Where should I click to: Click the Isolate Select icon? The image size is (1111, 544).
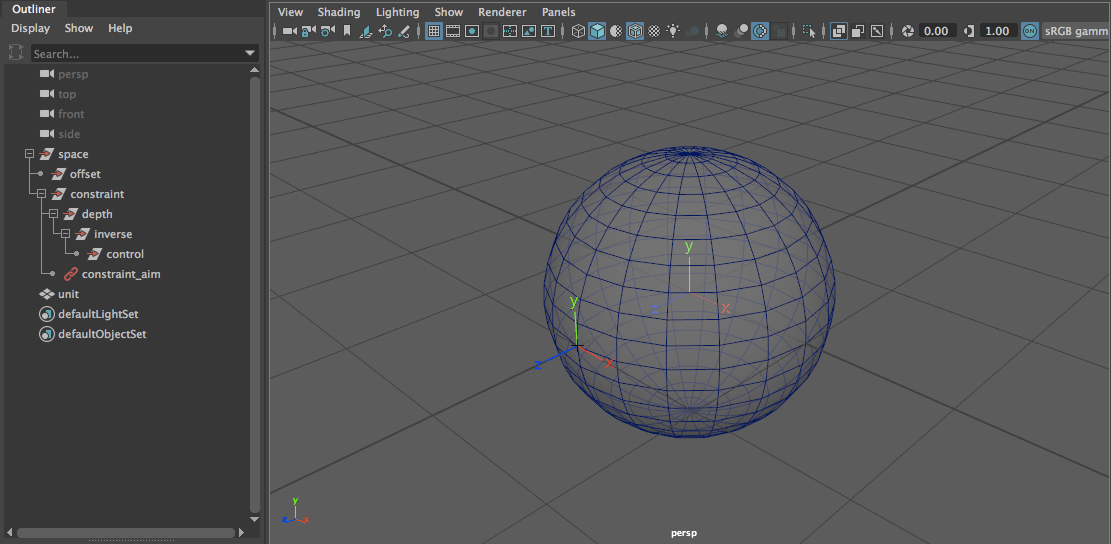810,31
